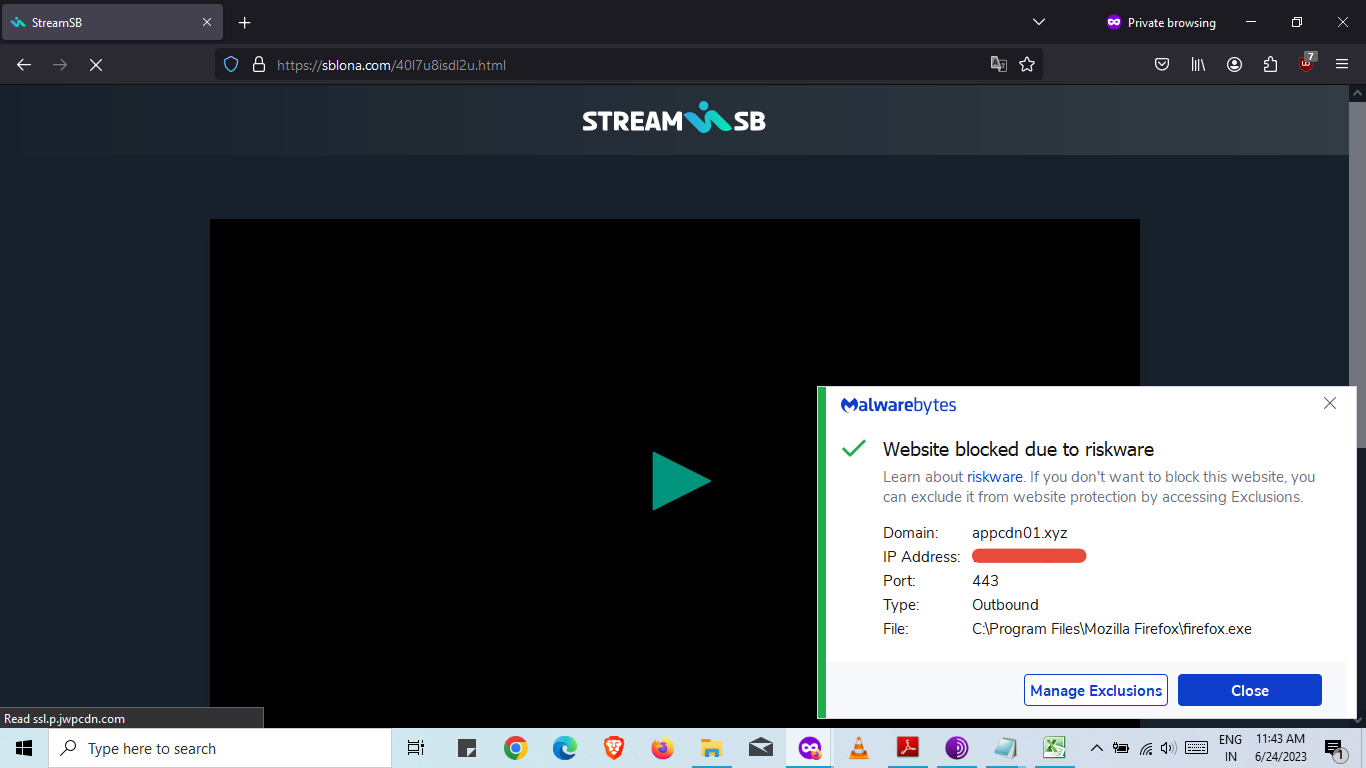Open the Windows Start menu
The image size is (1366, 768).
click(x=24, y=748)
